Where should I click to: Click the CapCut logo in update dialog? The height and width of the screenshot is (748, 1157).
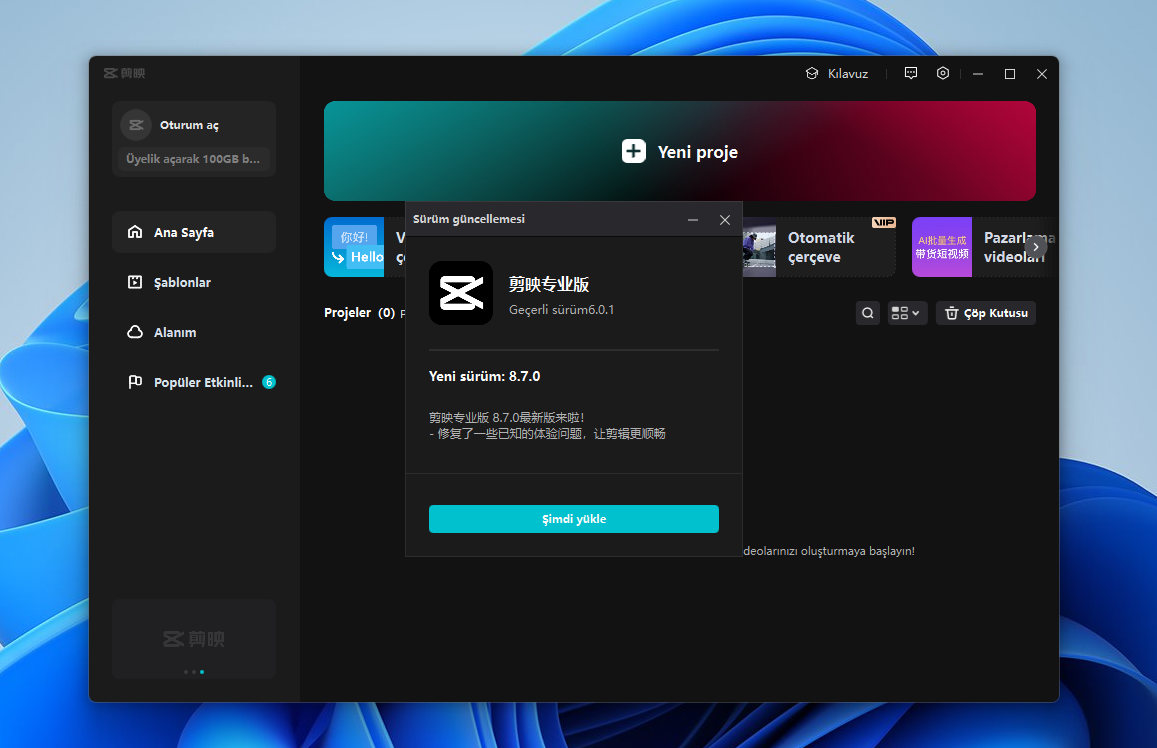[460, 293]
